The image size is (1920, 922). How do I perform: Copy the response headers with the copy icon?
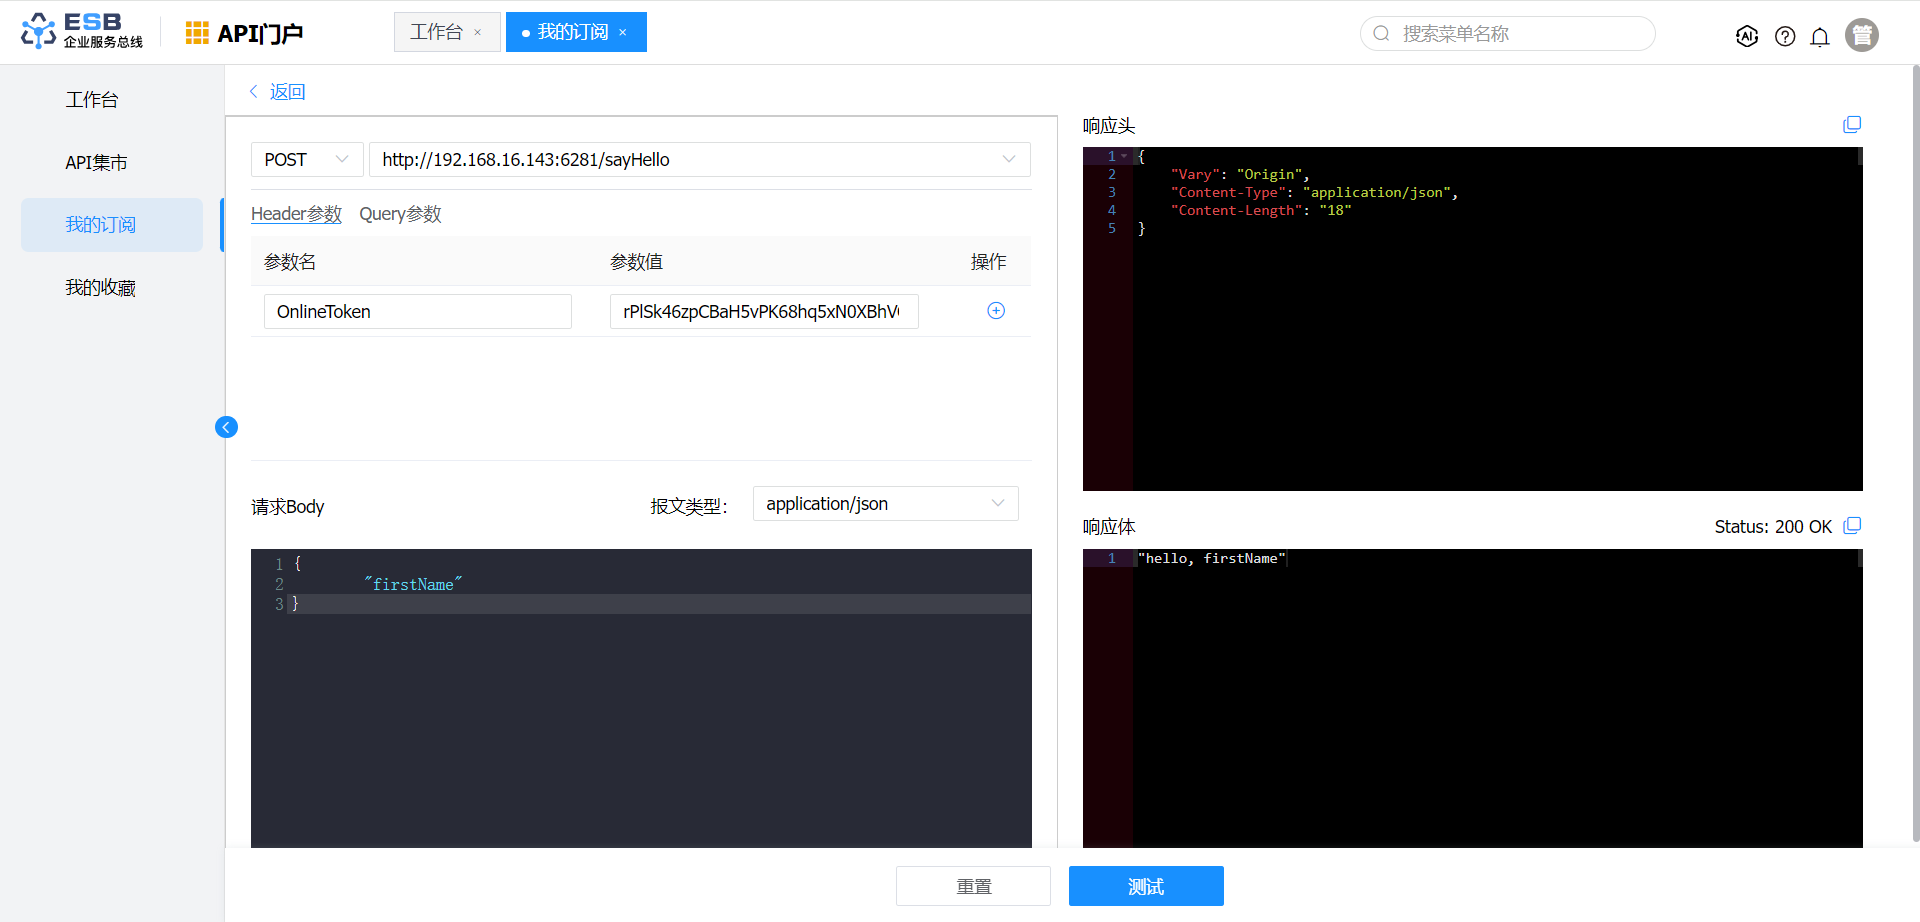pos(1852,125)
